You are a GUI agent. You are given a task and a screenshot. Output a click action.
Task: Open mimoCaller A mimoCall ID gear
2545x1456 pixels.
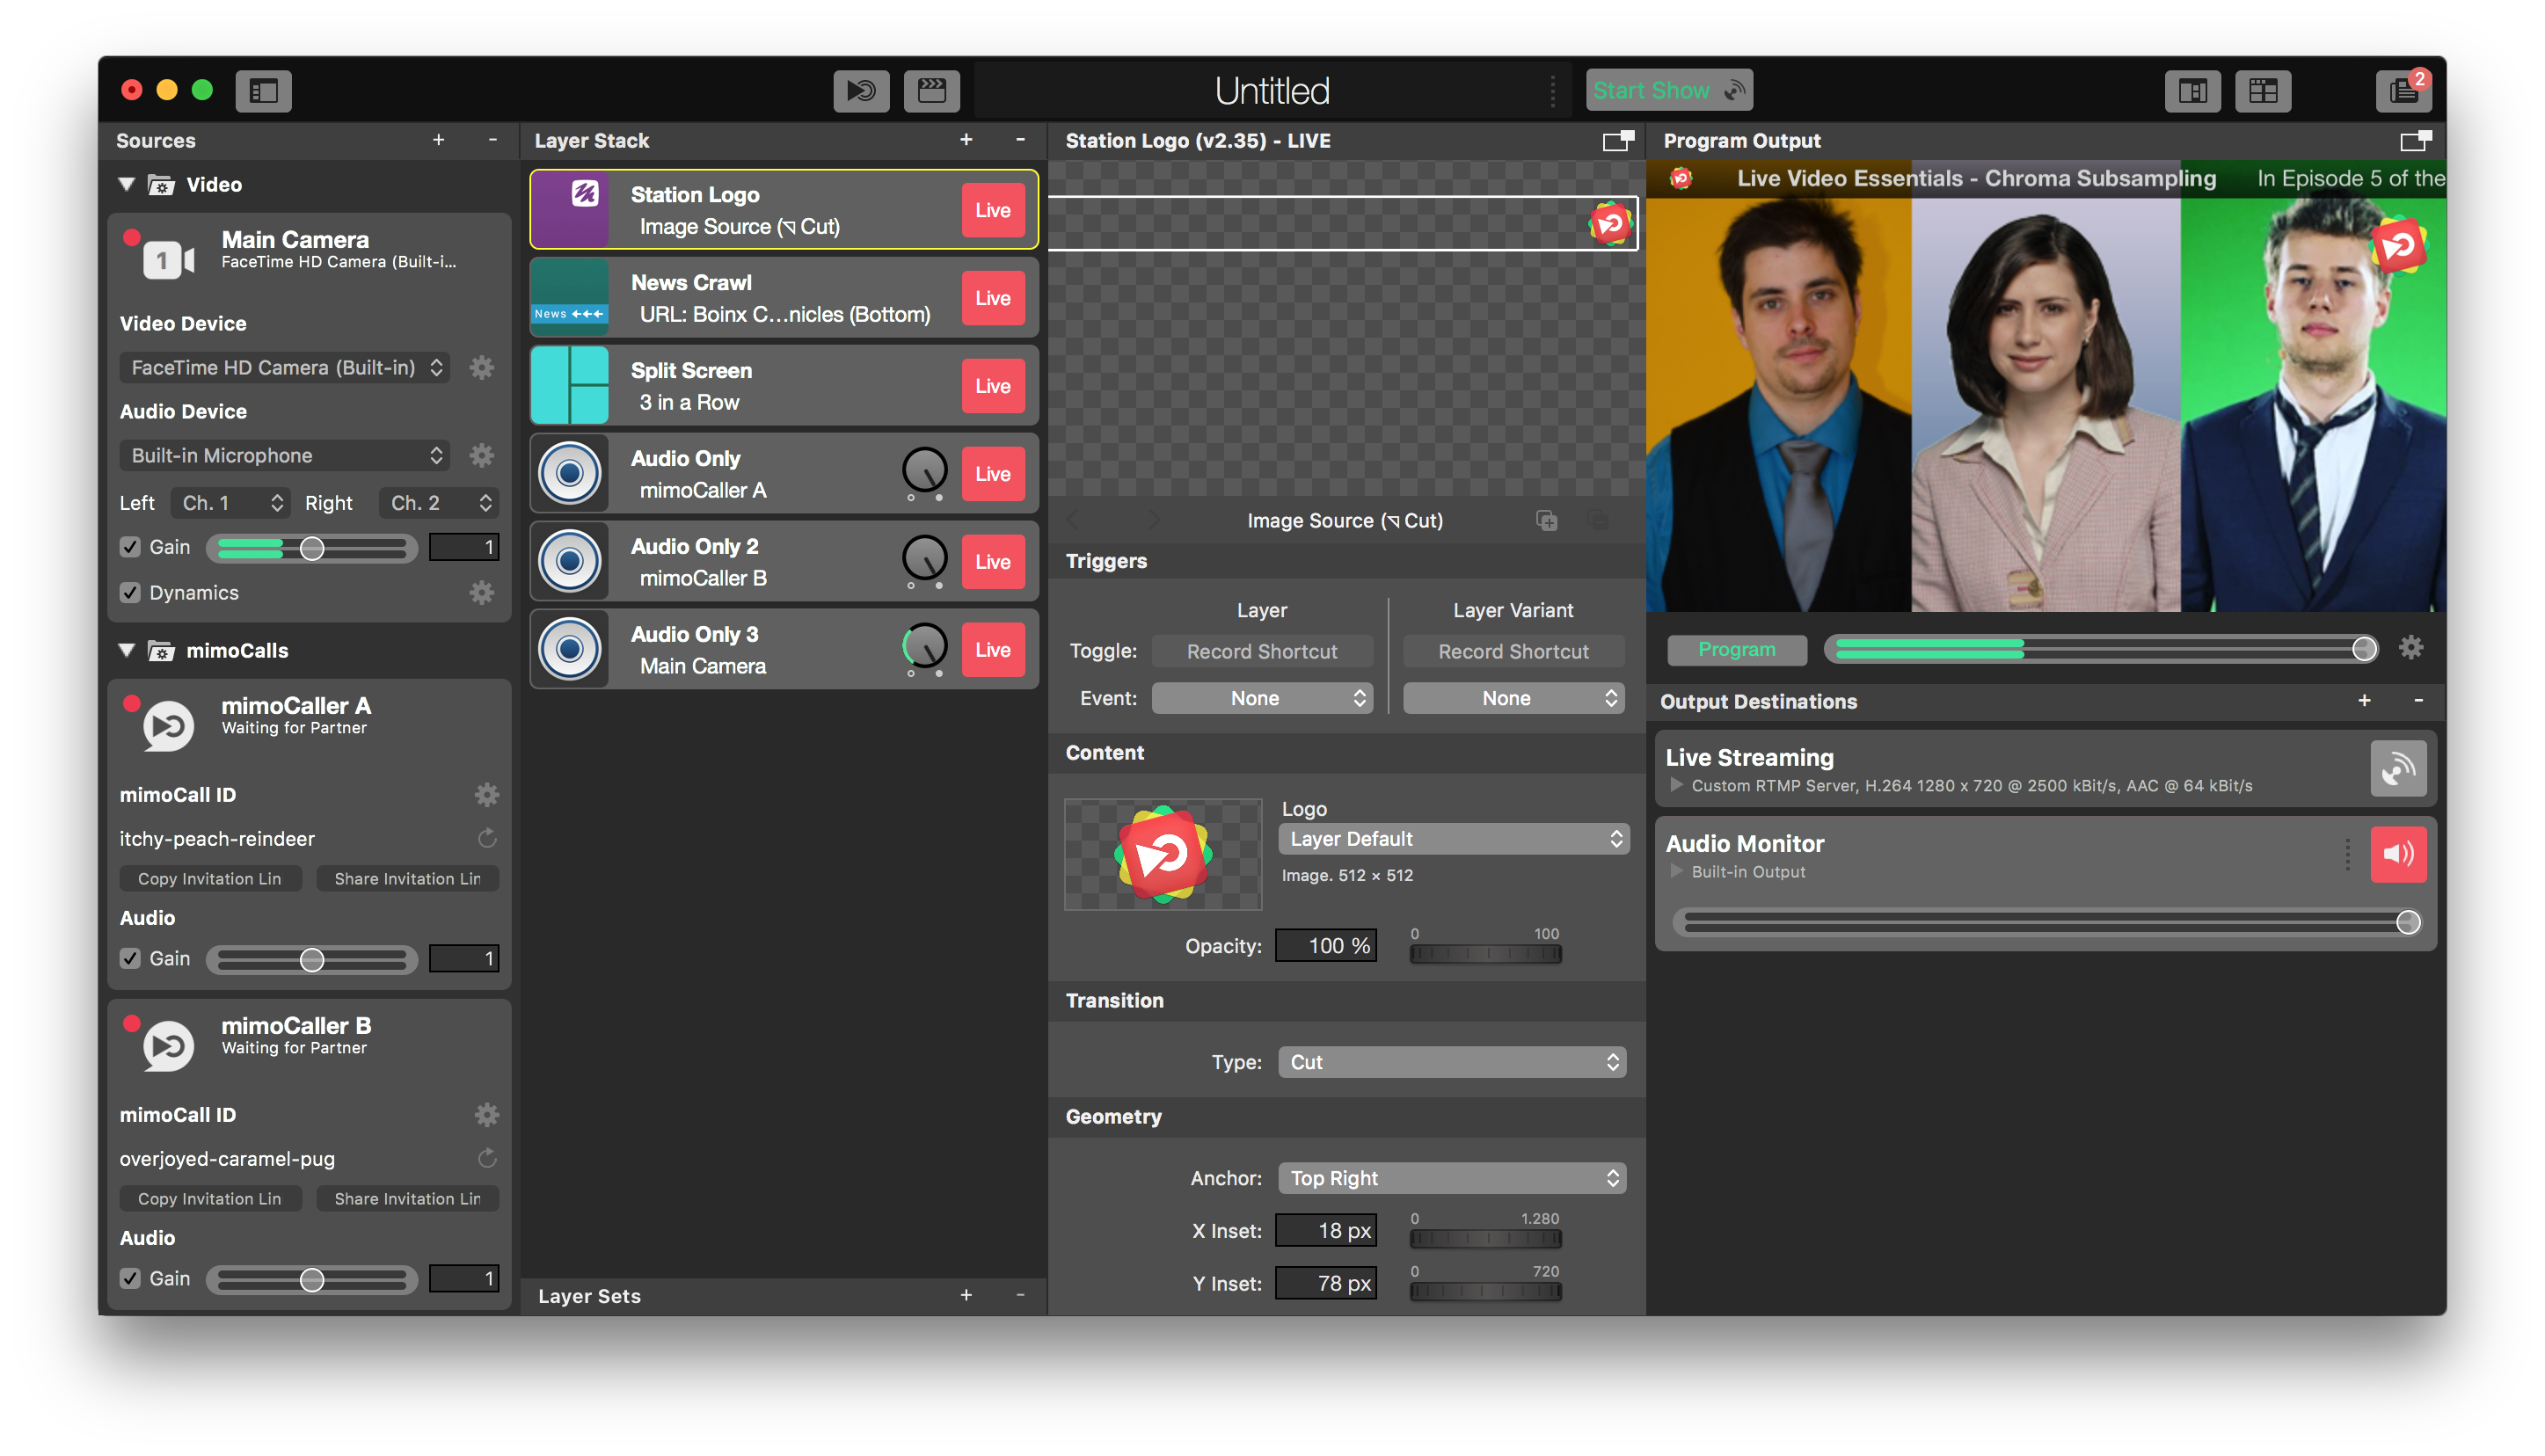point(486,794)
